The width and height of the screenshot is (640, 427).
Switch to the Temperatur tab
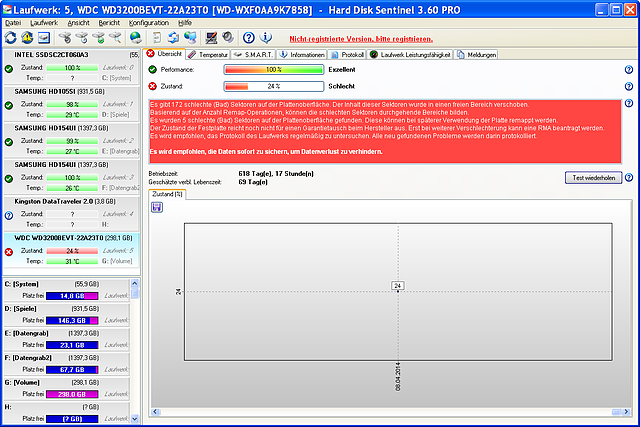tap(208, 55)
